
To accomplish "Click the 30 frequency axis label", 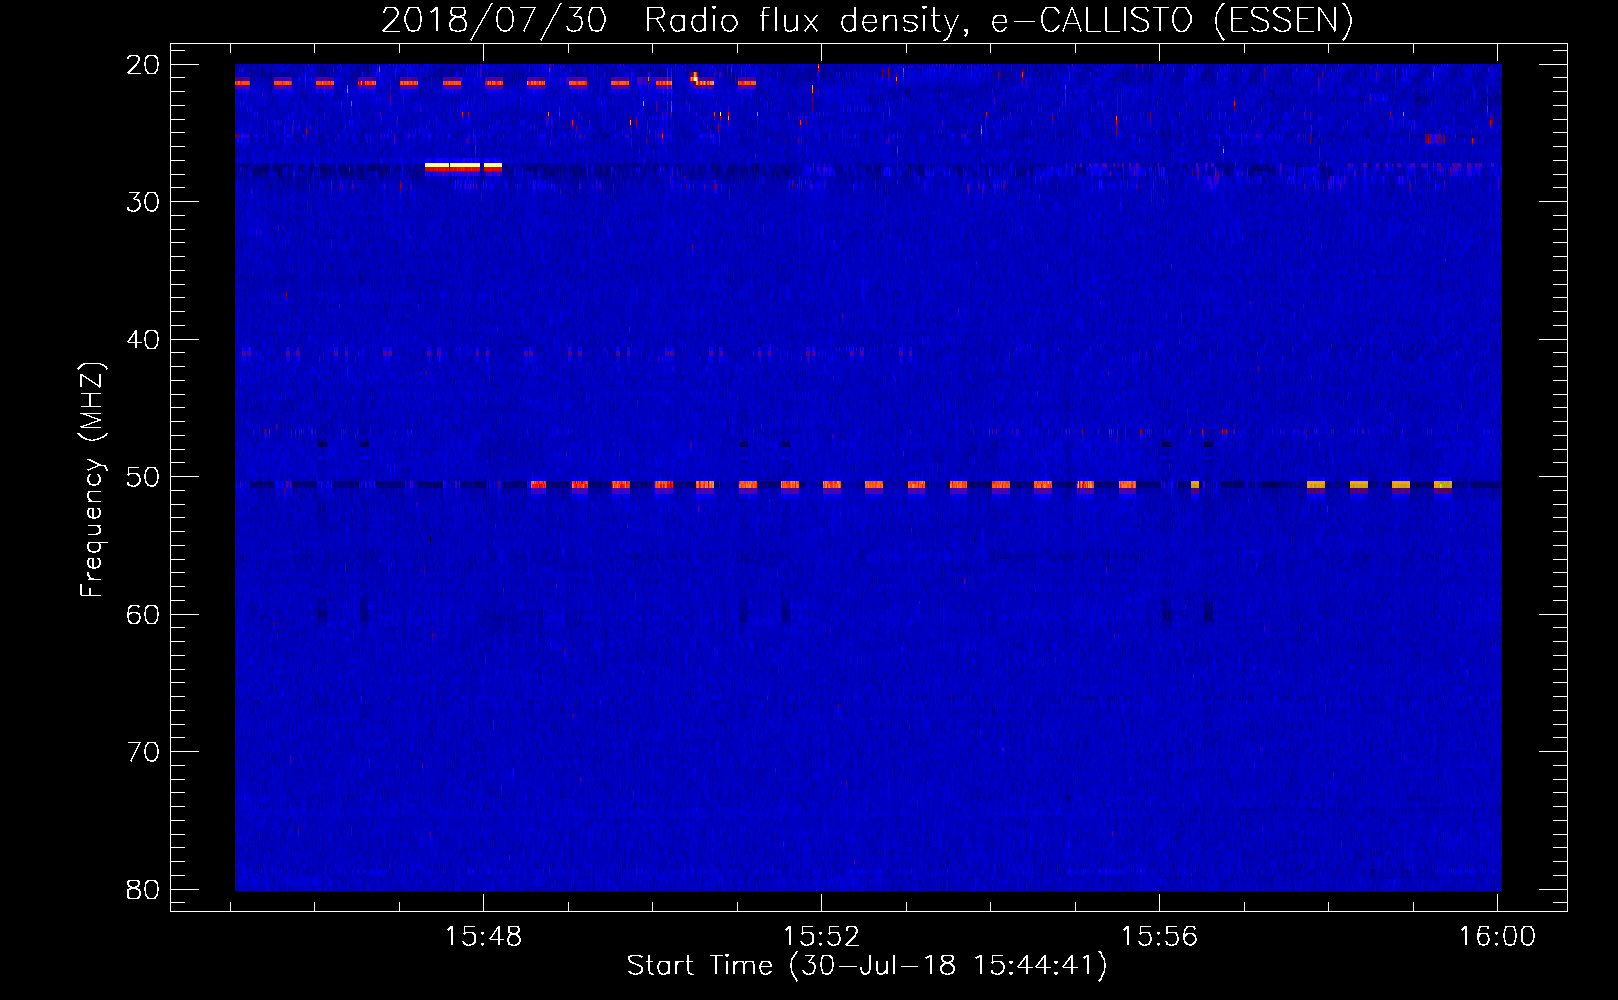I will pos(143,202).
